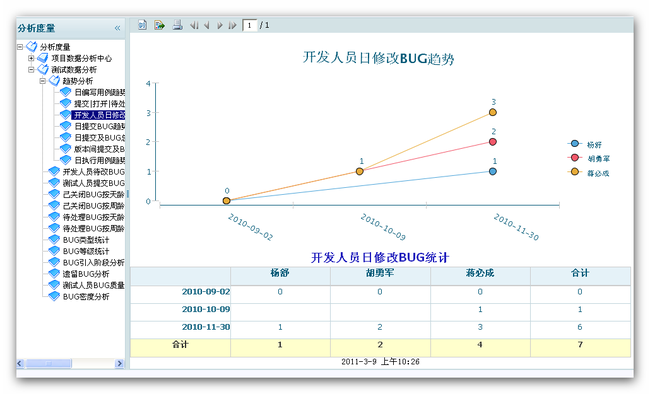650x394 pixels.
Task: Open the 日编写用例趋势 report
Action: [x=99, y=92]
